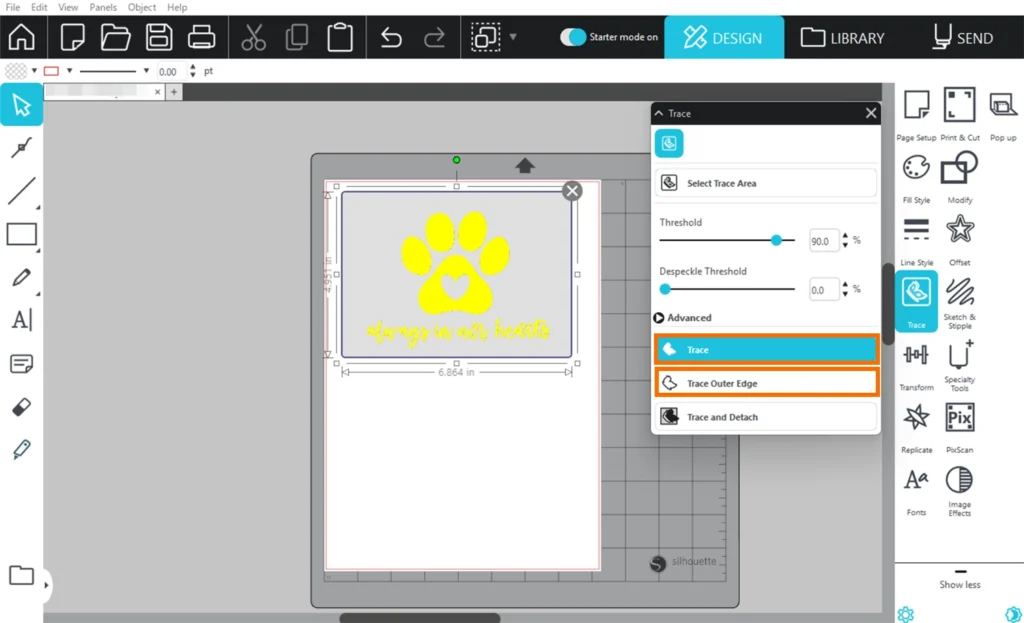This screenshot has width=1024, height=623.
Task: Click the Undo arrow in toolbar
Action: coord(391,38)
